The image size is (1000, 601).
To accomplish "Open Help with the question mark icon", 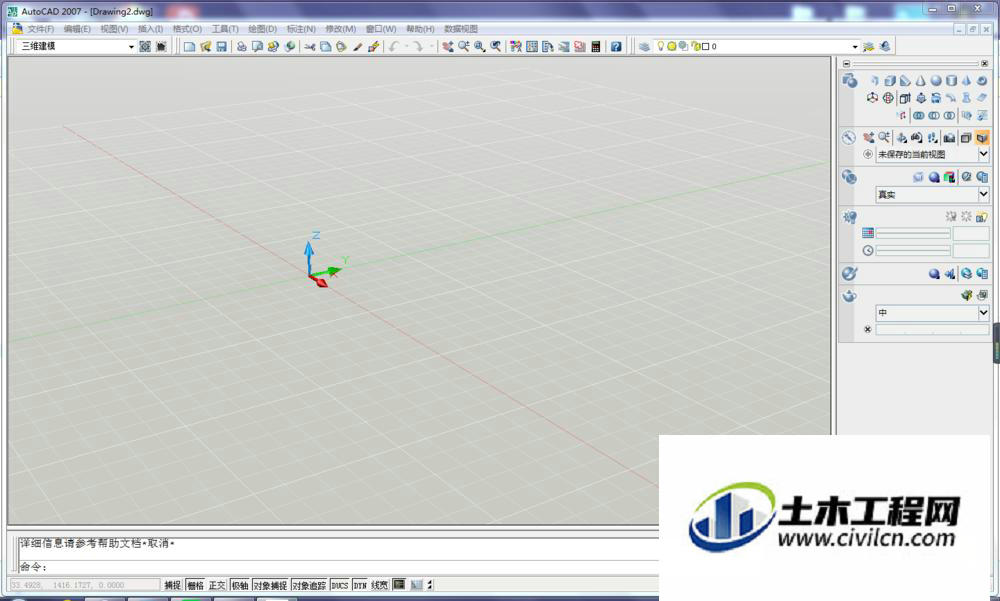I will 615,47.
